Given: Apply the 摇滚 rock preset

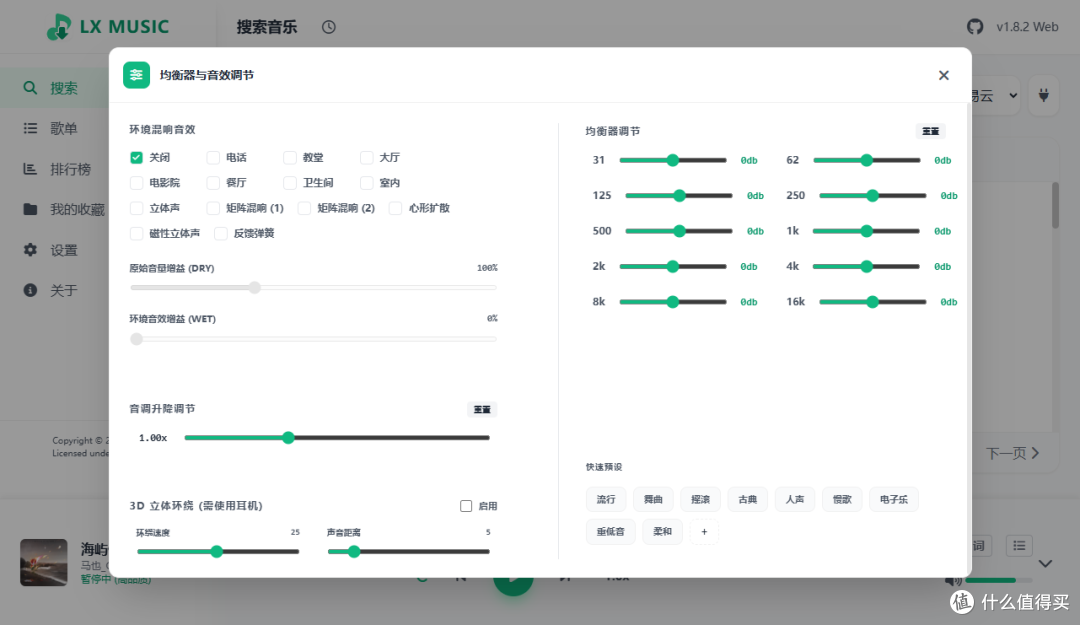Looking at the screenshot, I should click(700, 499).
